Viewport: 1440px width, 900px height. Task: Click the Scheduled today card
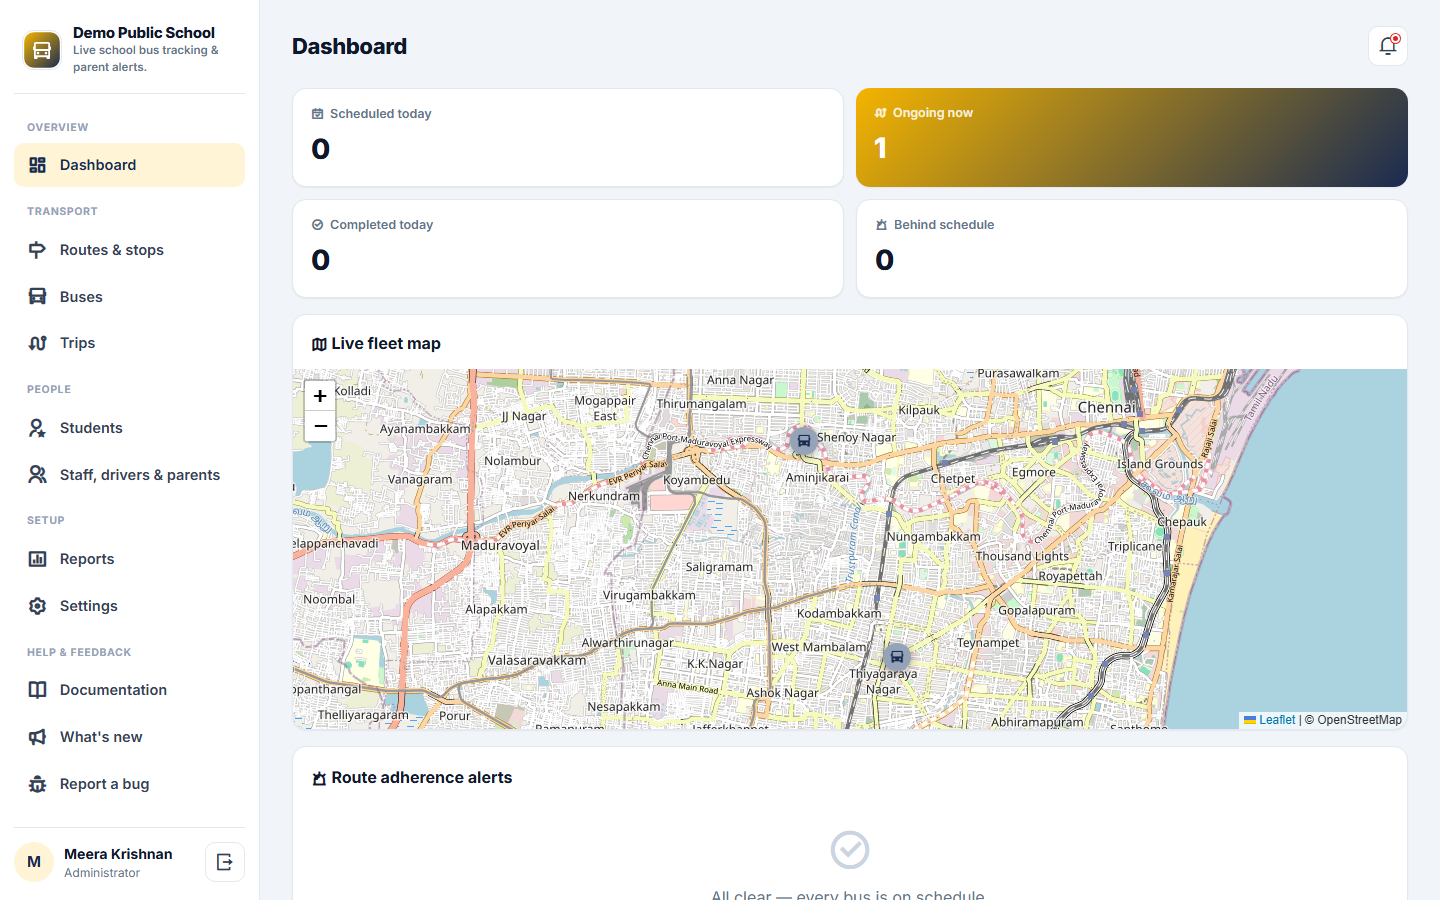pos(568,137)
